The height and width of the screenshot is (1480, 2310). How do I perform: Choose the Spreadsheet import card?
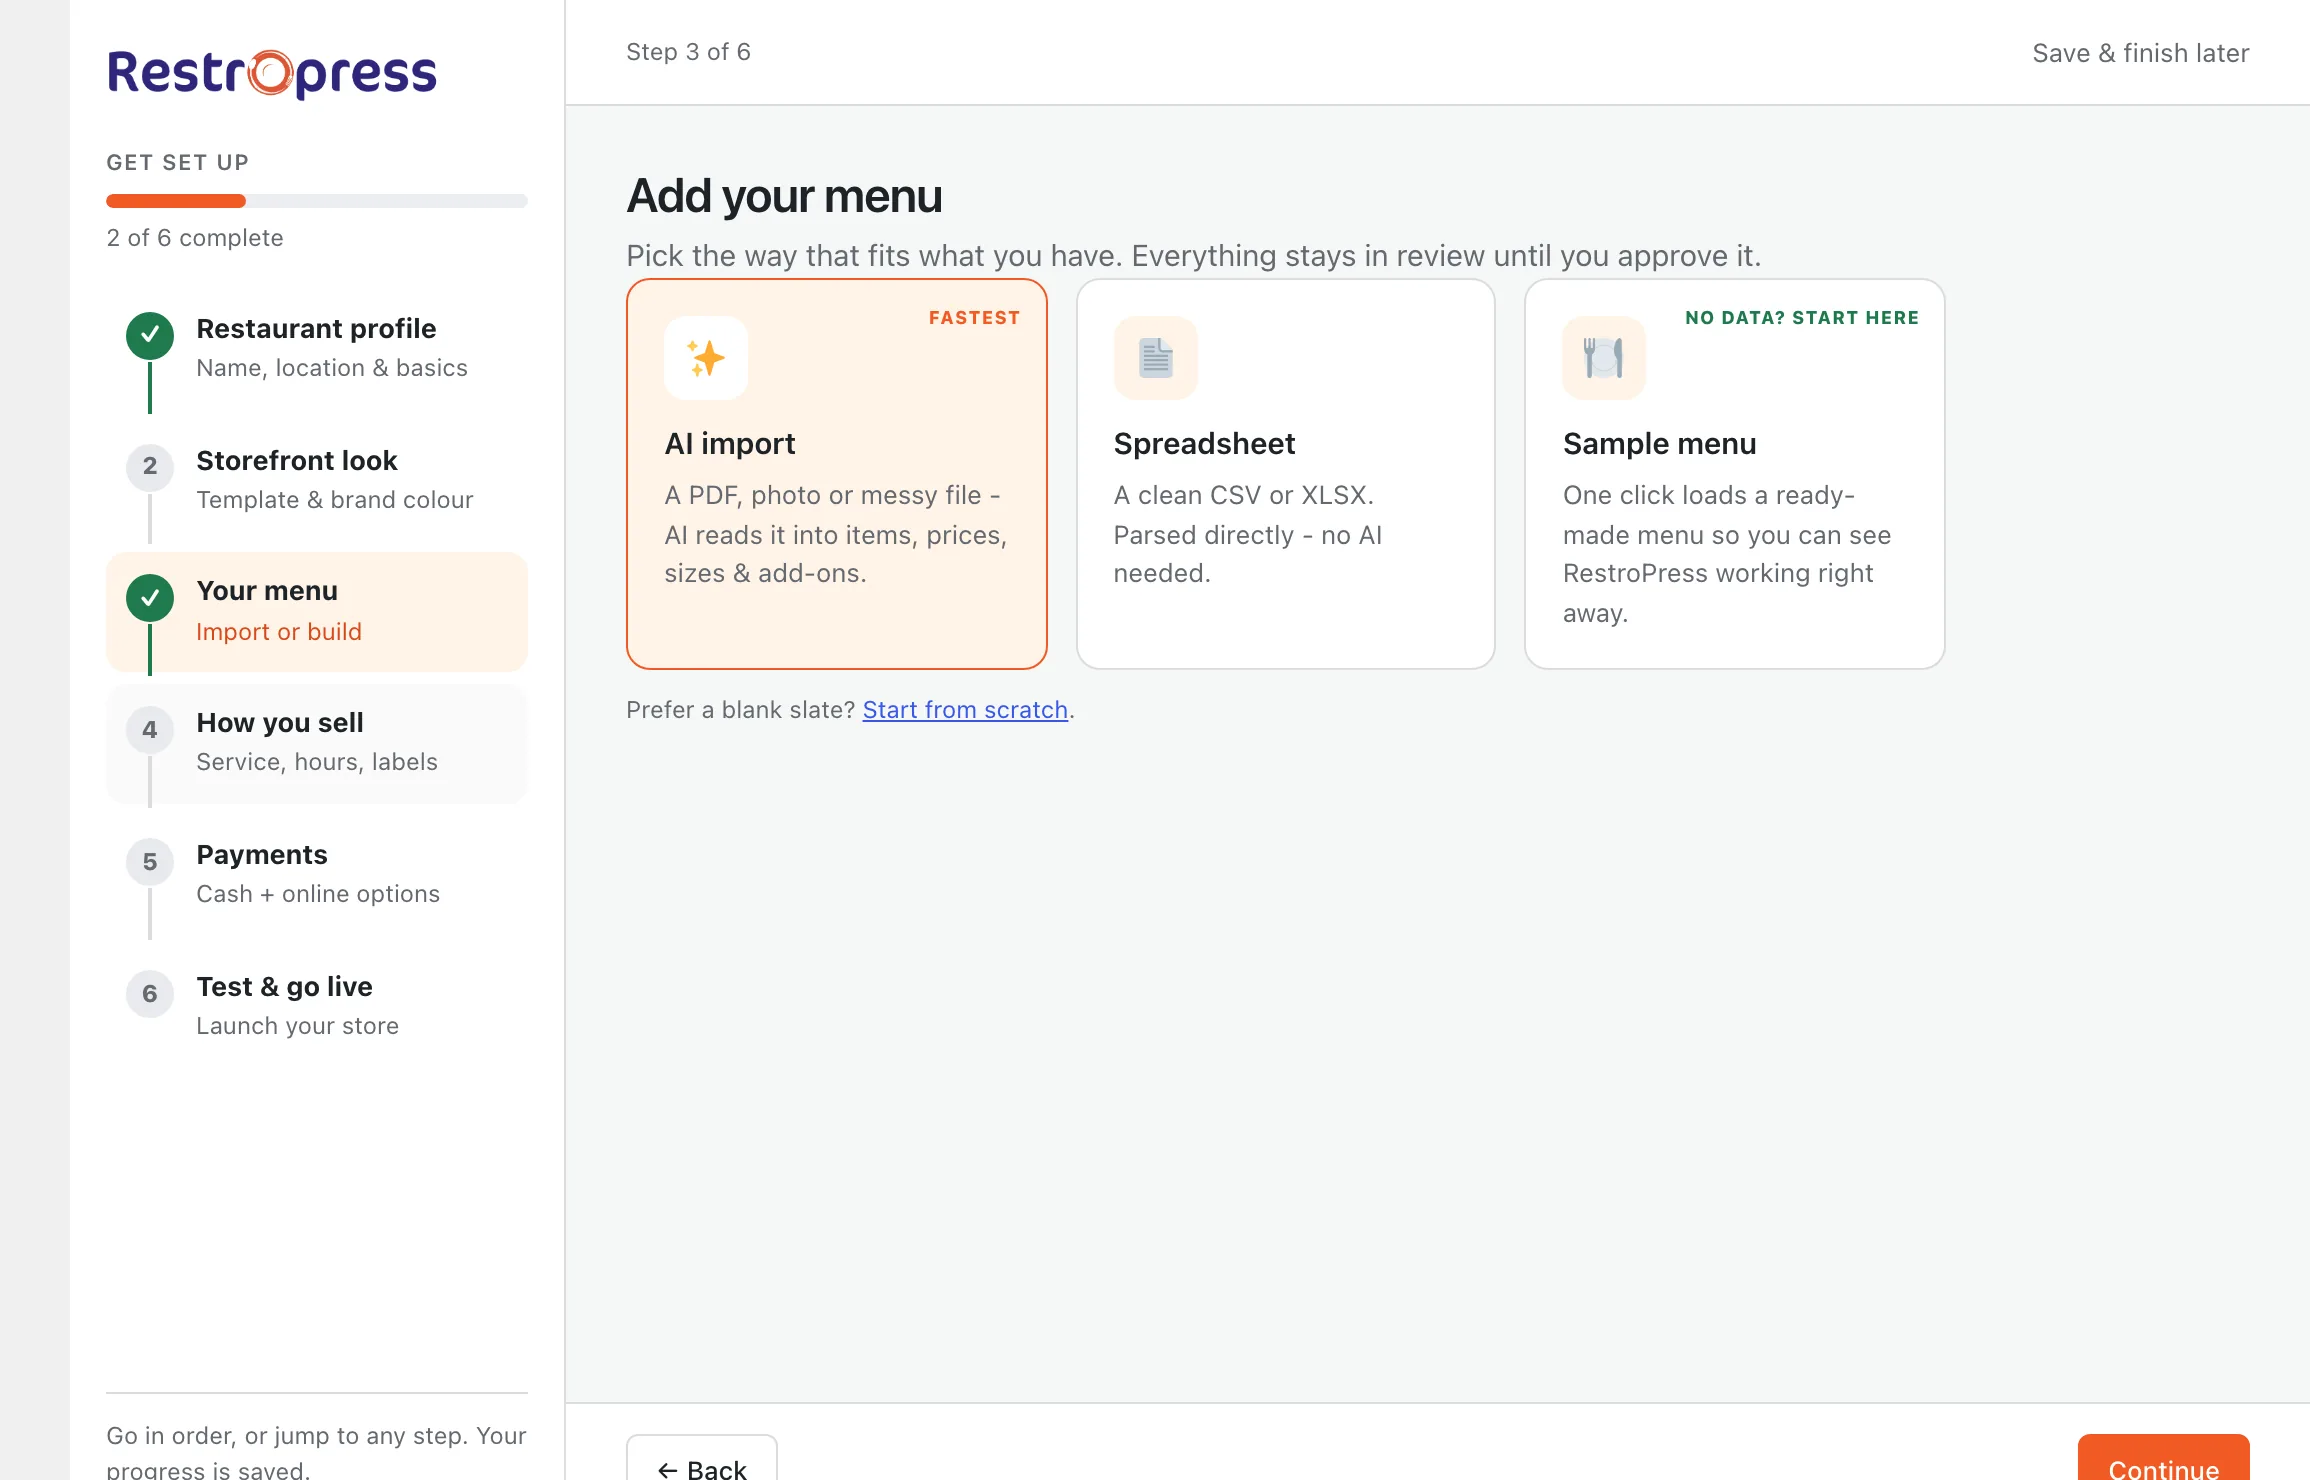pos(1286,474)
